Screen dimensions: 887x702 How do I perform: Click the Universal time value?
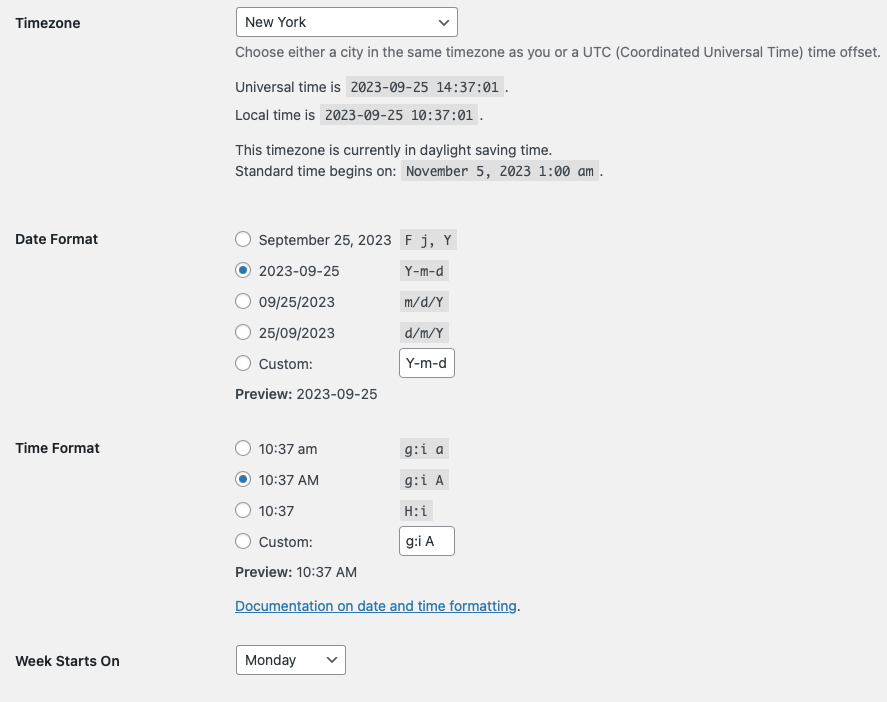point(425,87)
